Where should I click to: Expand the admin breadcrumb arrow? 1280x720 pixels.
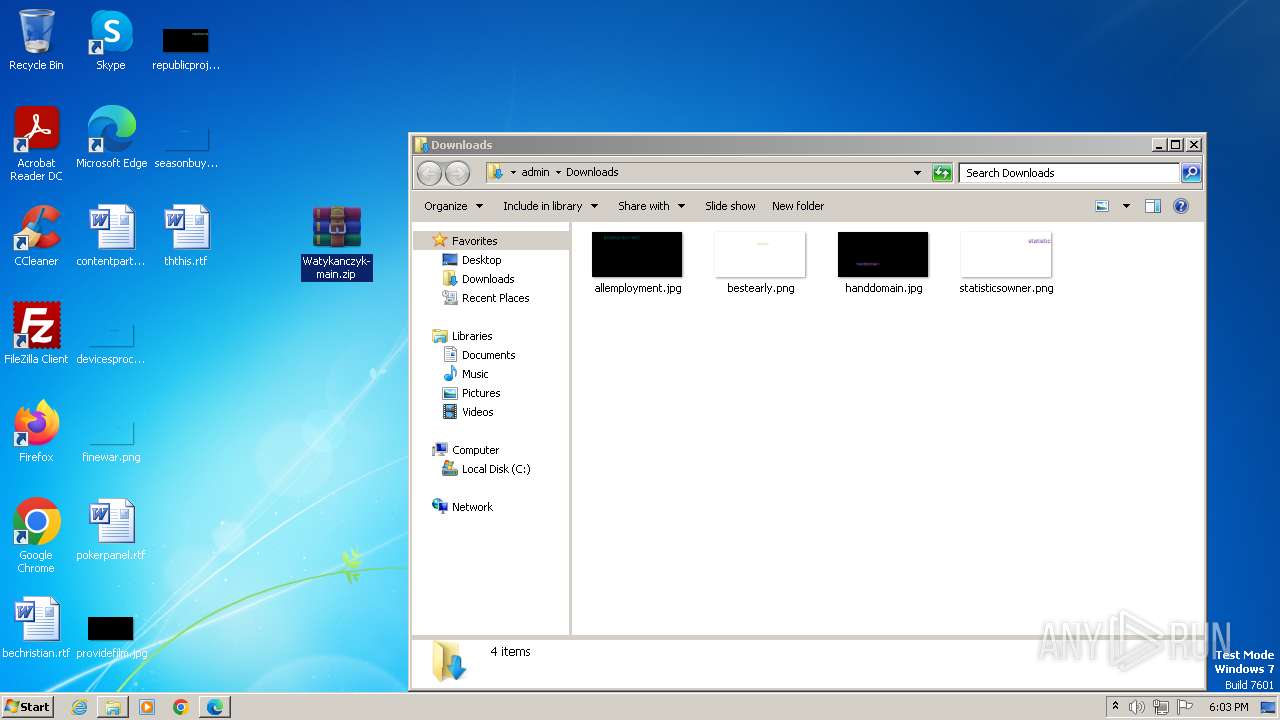pos(558,172)
